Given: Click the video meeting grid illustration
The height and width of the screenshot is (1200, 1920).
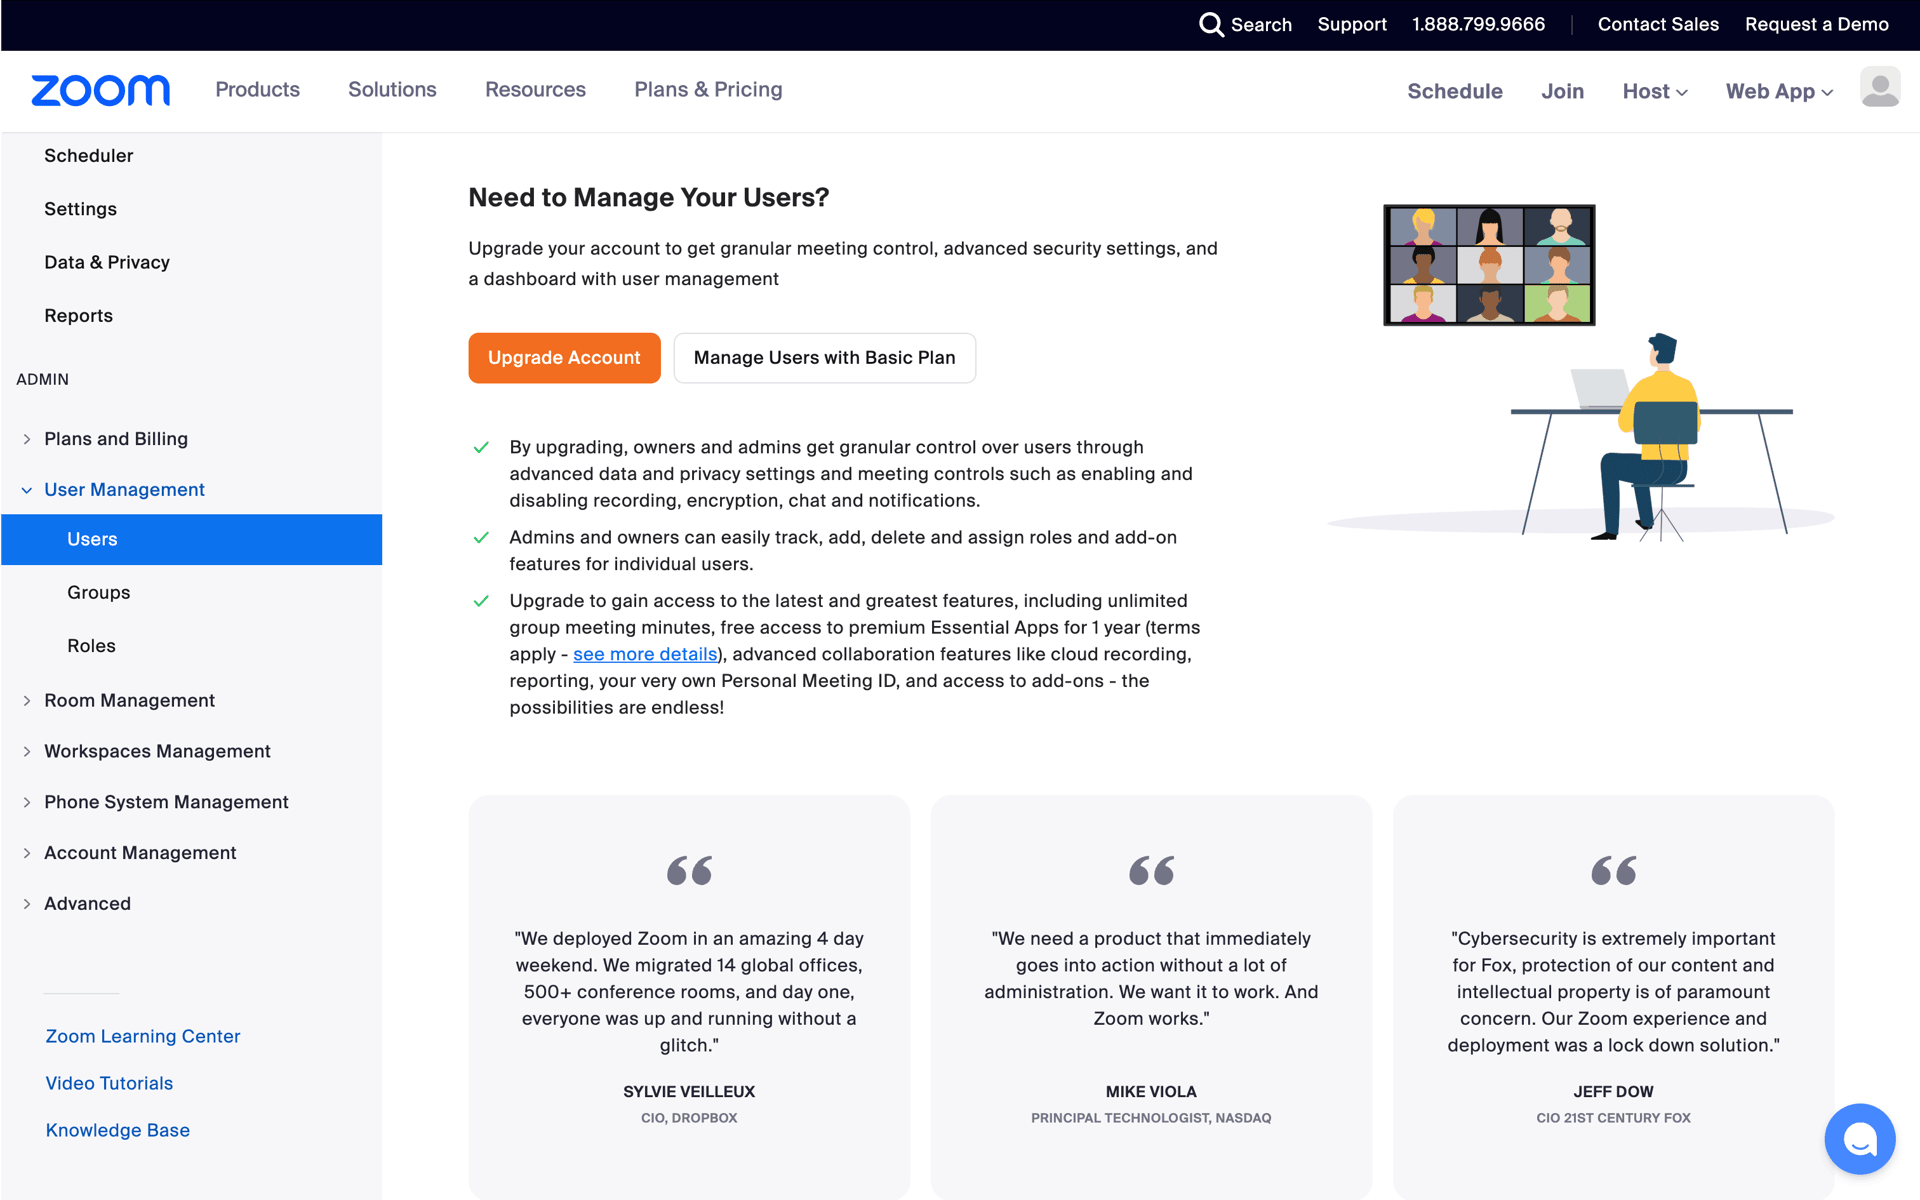Looking at the screenshot, I should pos(1489,265).
